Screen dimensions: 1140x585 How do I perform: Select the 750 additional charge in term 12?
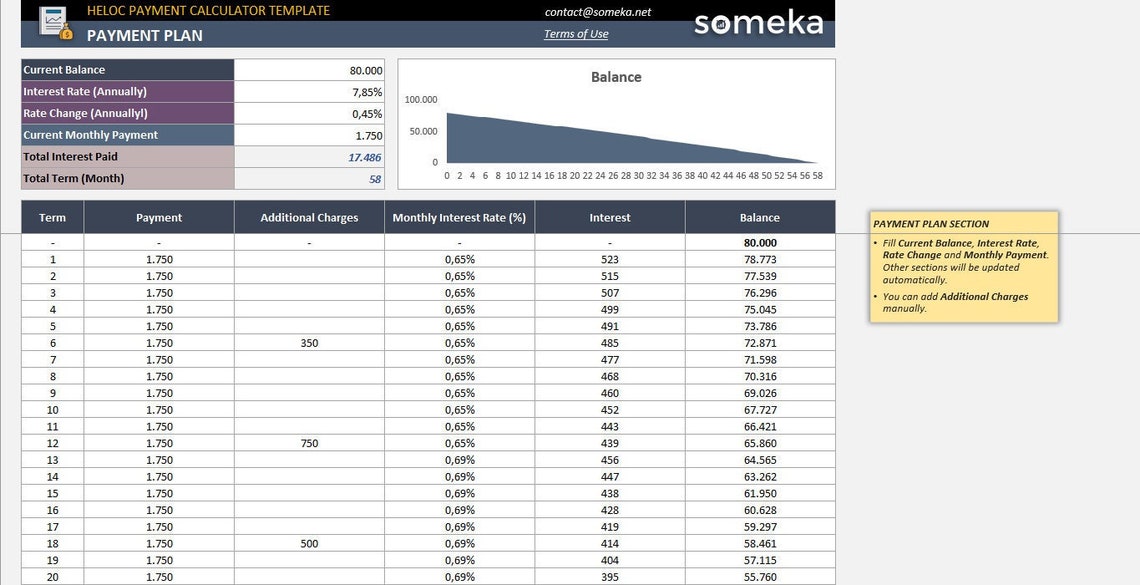tap(309, 443)
